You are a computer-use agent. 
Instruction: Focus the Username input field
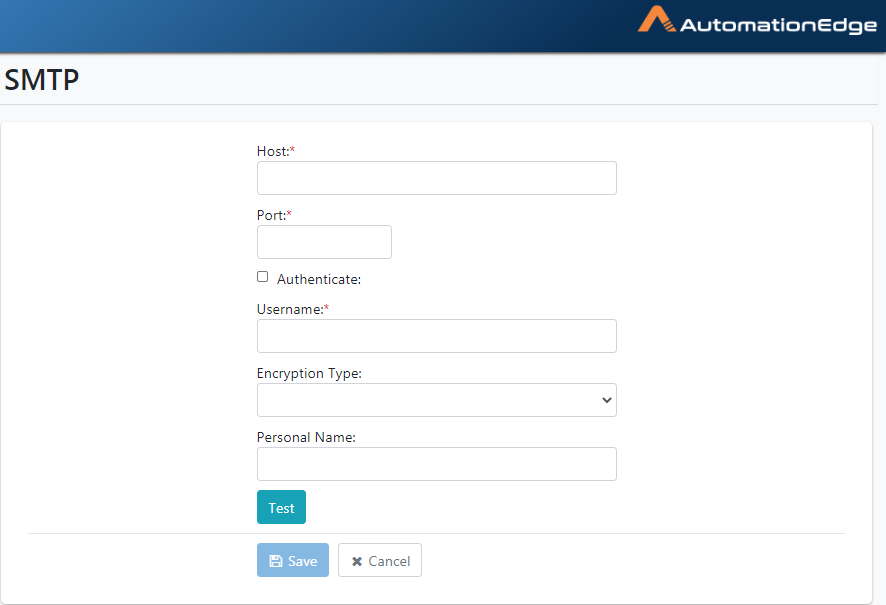point(437,336)
